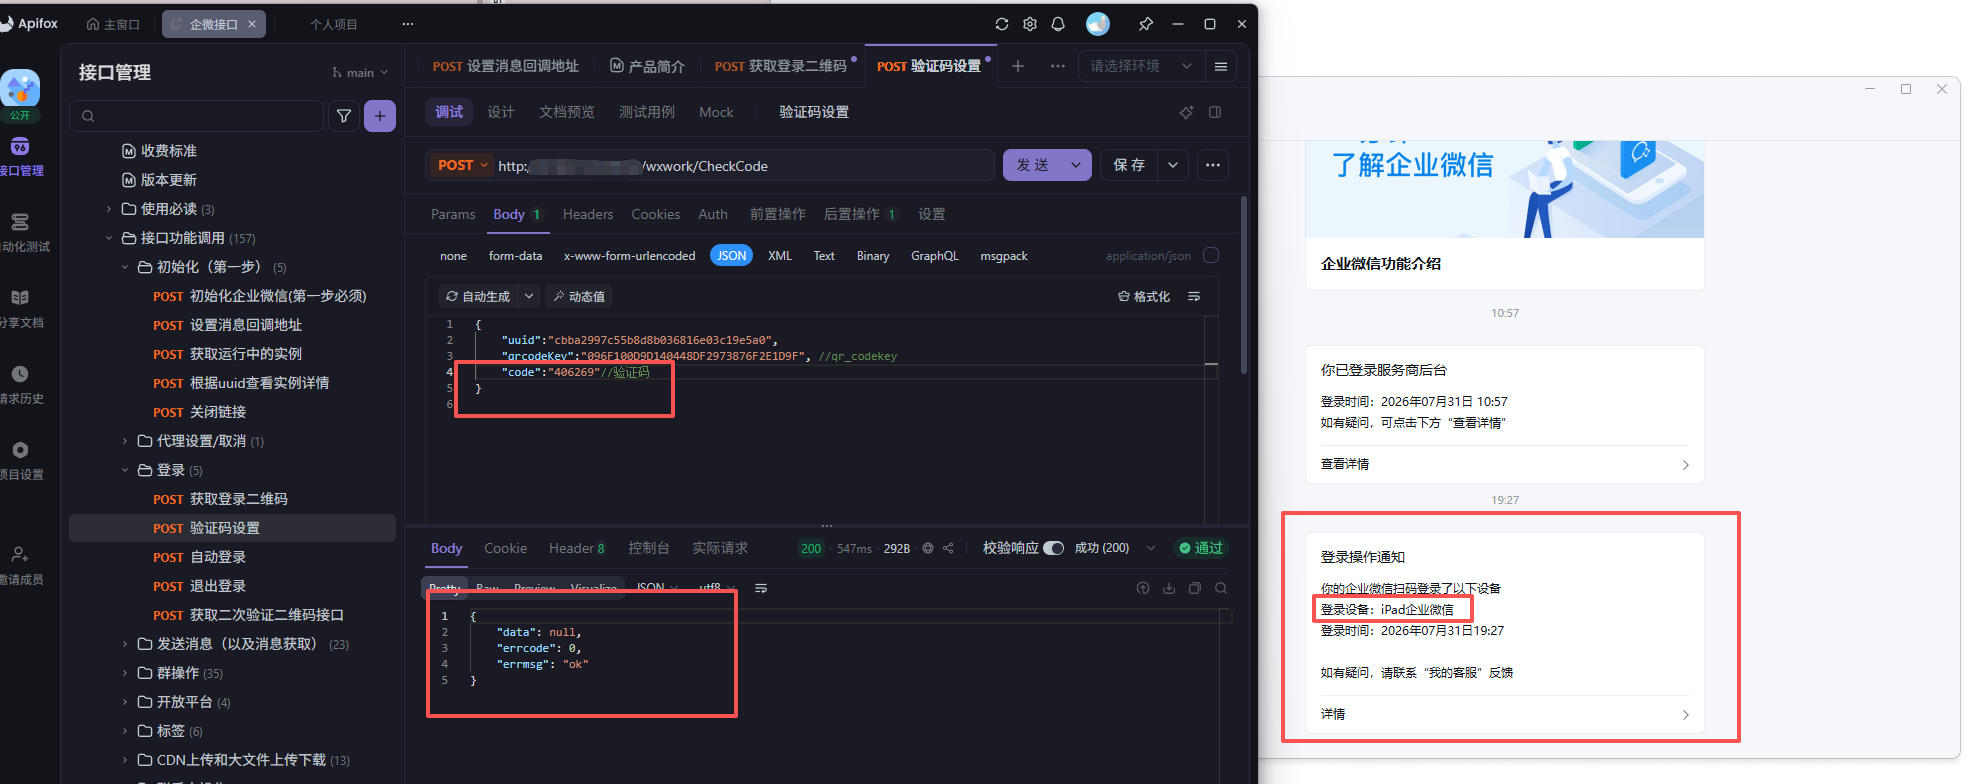Select the XML body type

780,256
